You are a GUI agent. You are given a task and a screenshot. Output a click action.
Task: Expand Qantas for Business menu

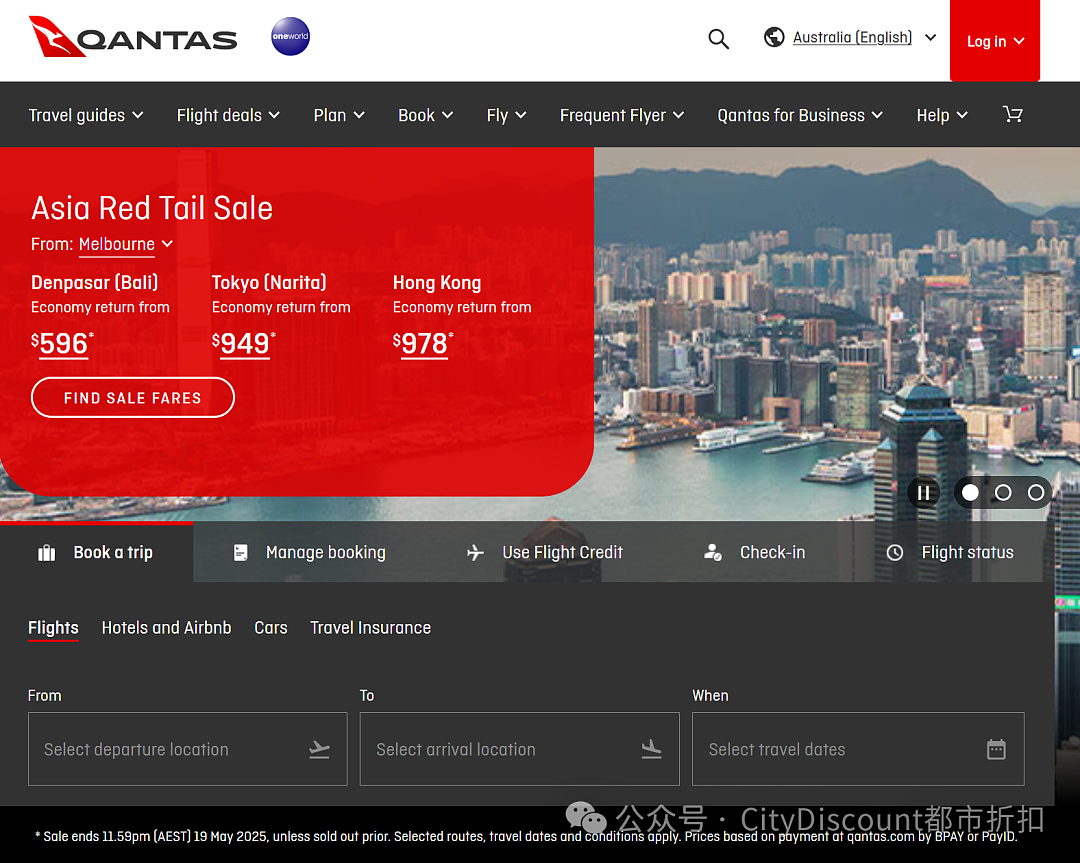(800, 115)
